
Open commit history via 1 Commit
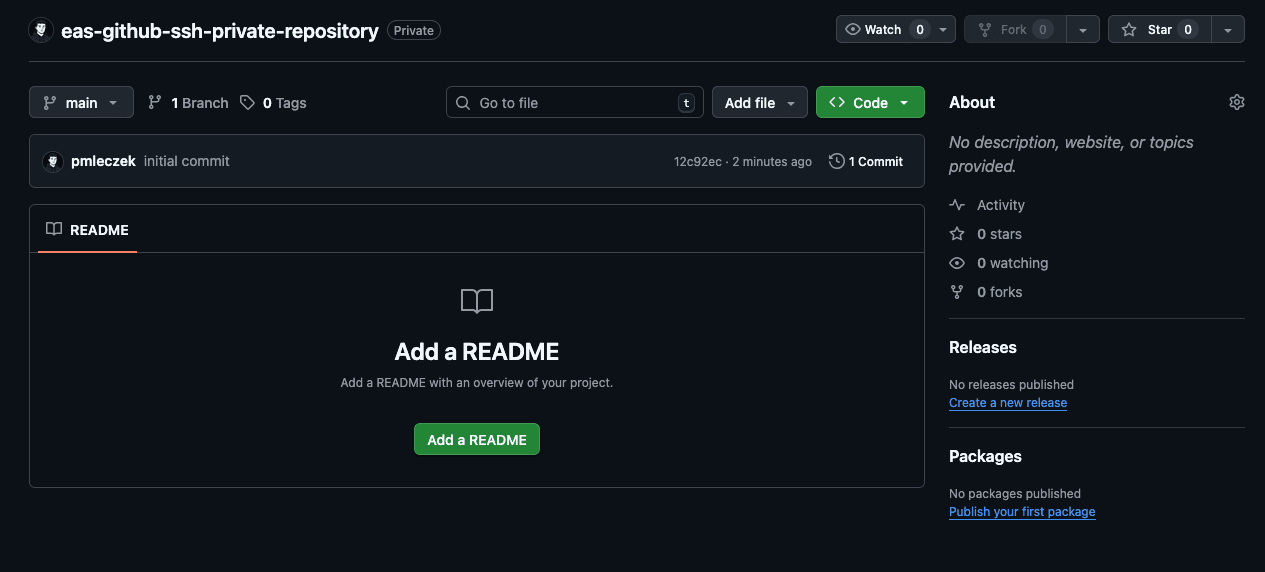866,161
